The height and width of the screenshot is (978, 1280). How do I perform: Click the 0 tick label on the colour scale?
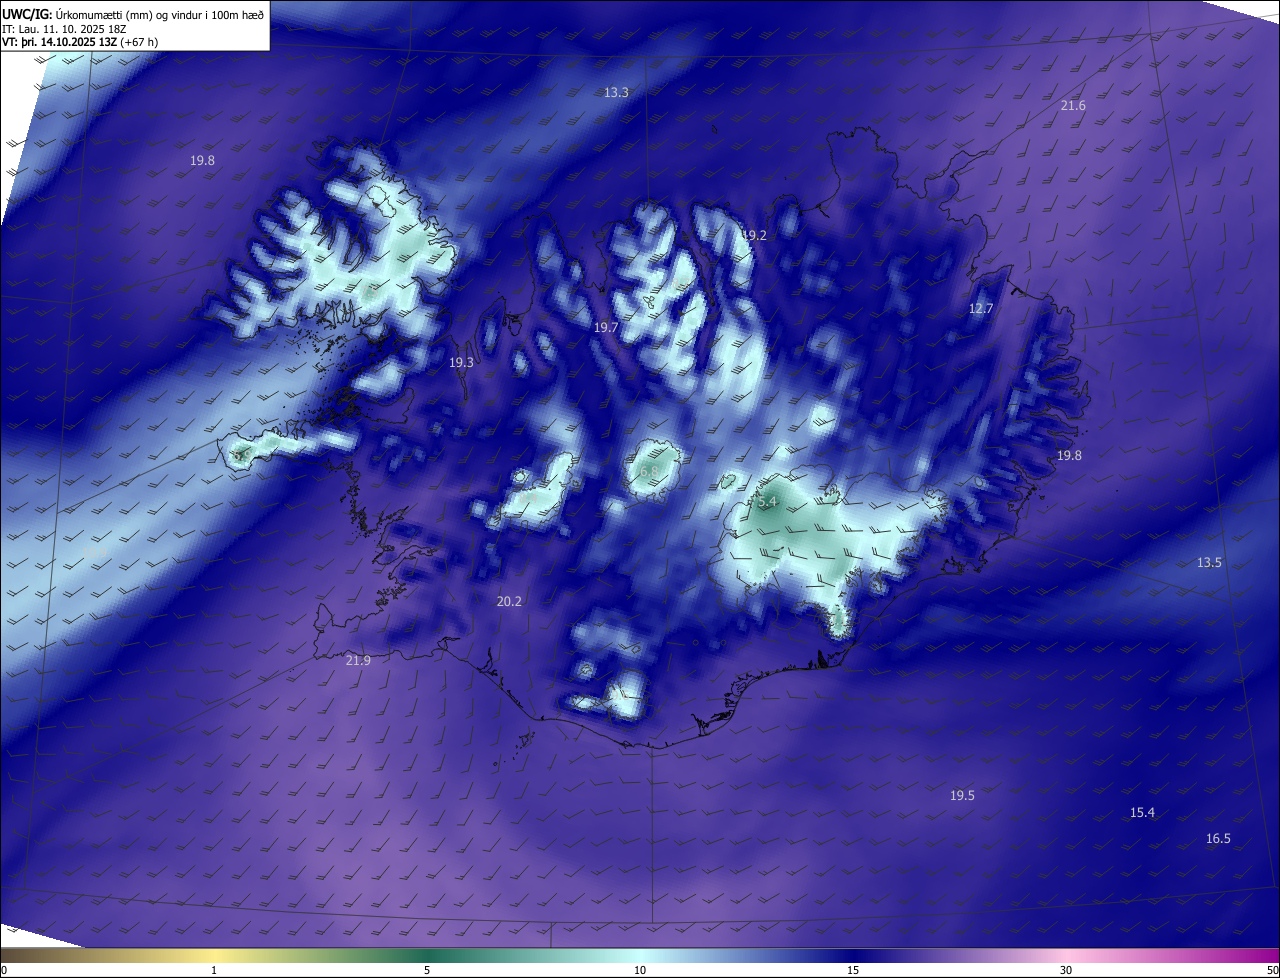click(x=3, y=970)
